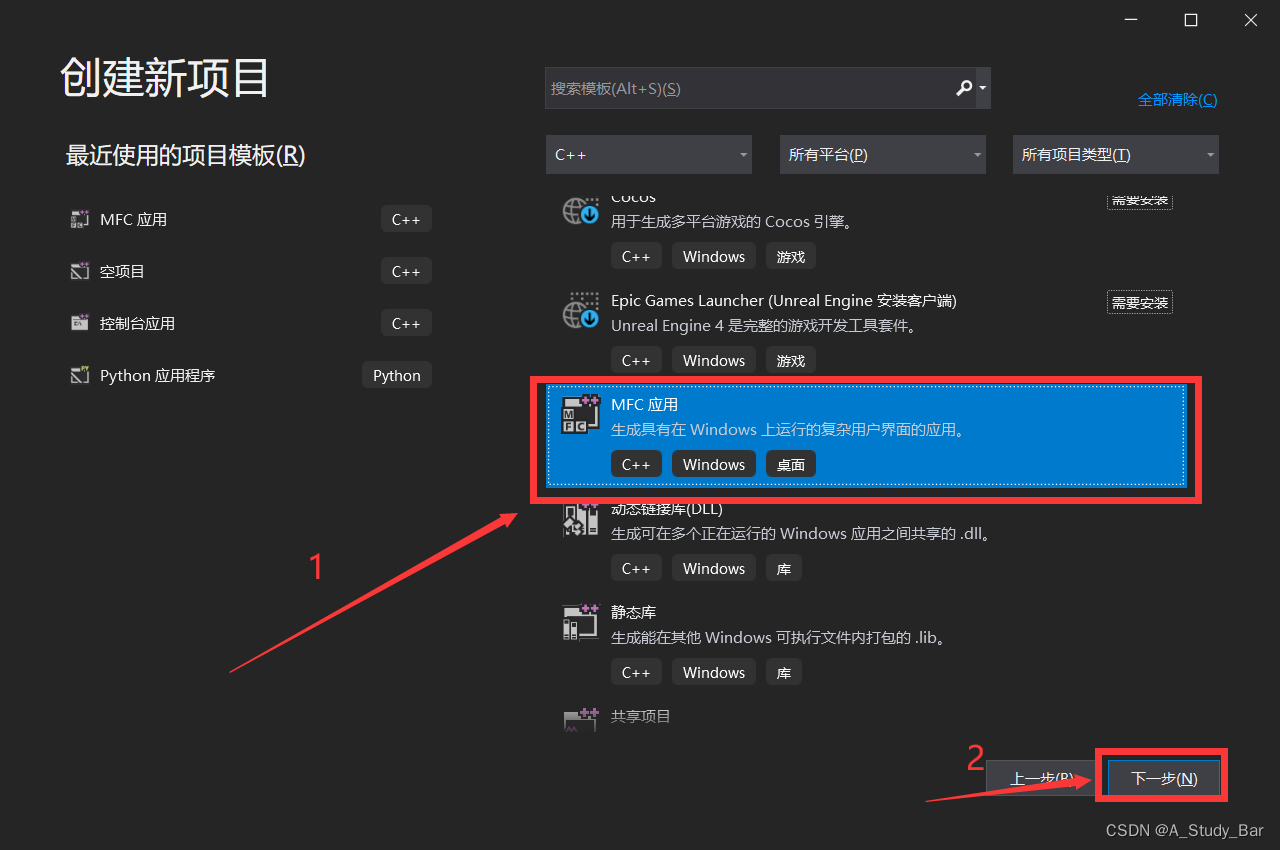Open the 所有项目类型 project type dropdown
1280x850 pixels.
pyautogui.click(x=1116, y=155)
